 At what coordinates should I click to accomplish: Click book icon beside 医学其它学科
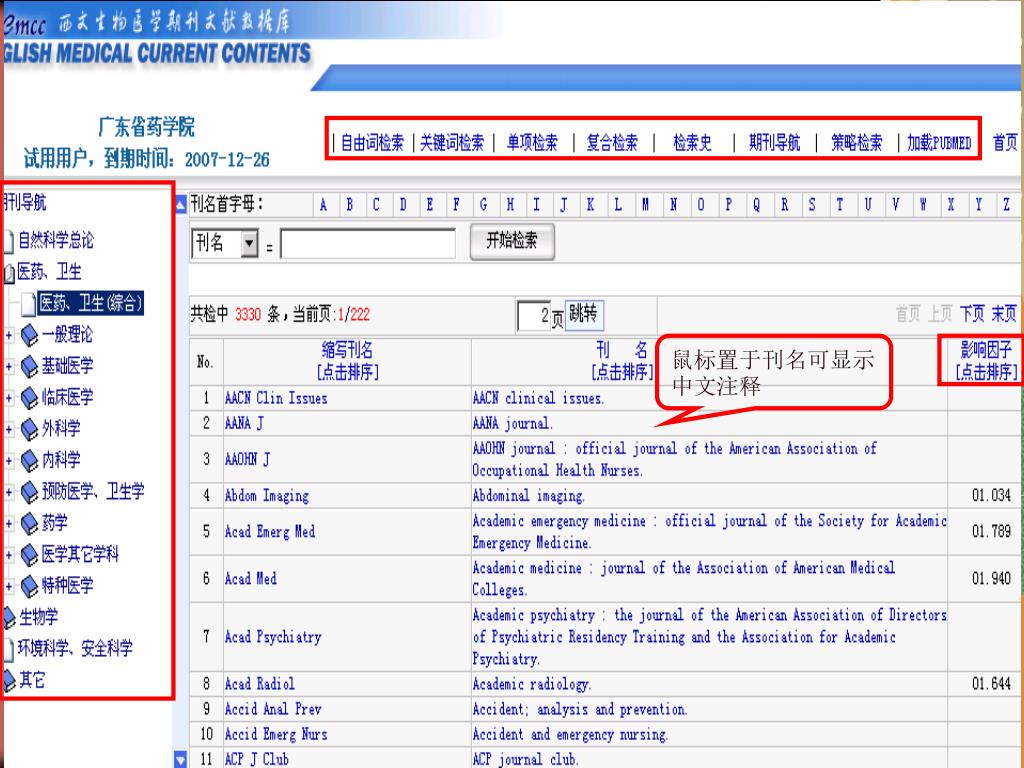pos(29,554)
